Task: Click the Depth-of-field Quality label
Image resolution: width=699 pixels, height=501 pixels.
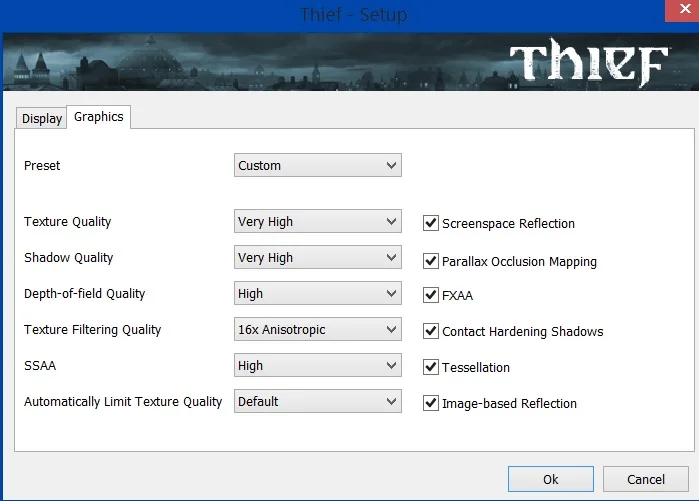Action: 85,294
